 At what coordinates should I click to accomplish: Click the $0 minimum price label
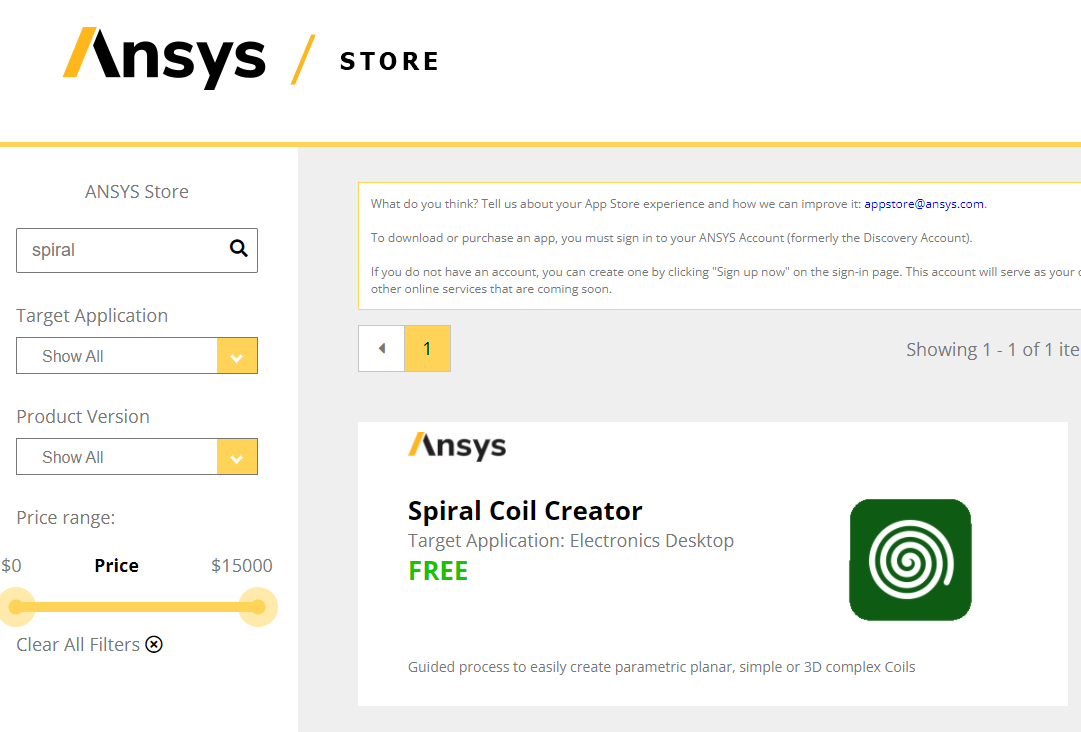click(11, 566)
